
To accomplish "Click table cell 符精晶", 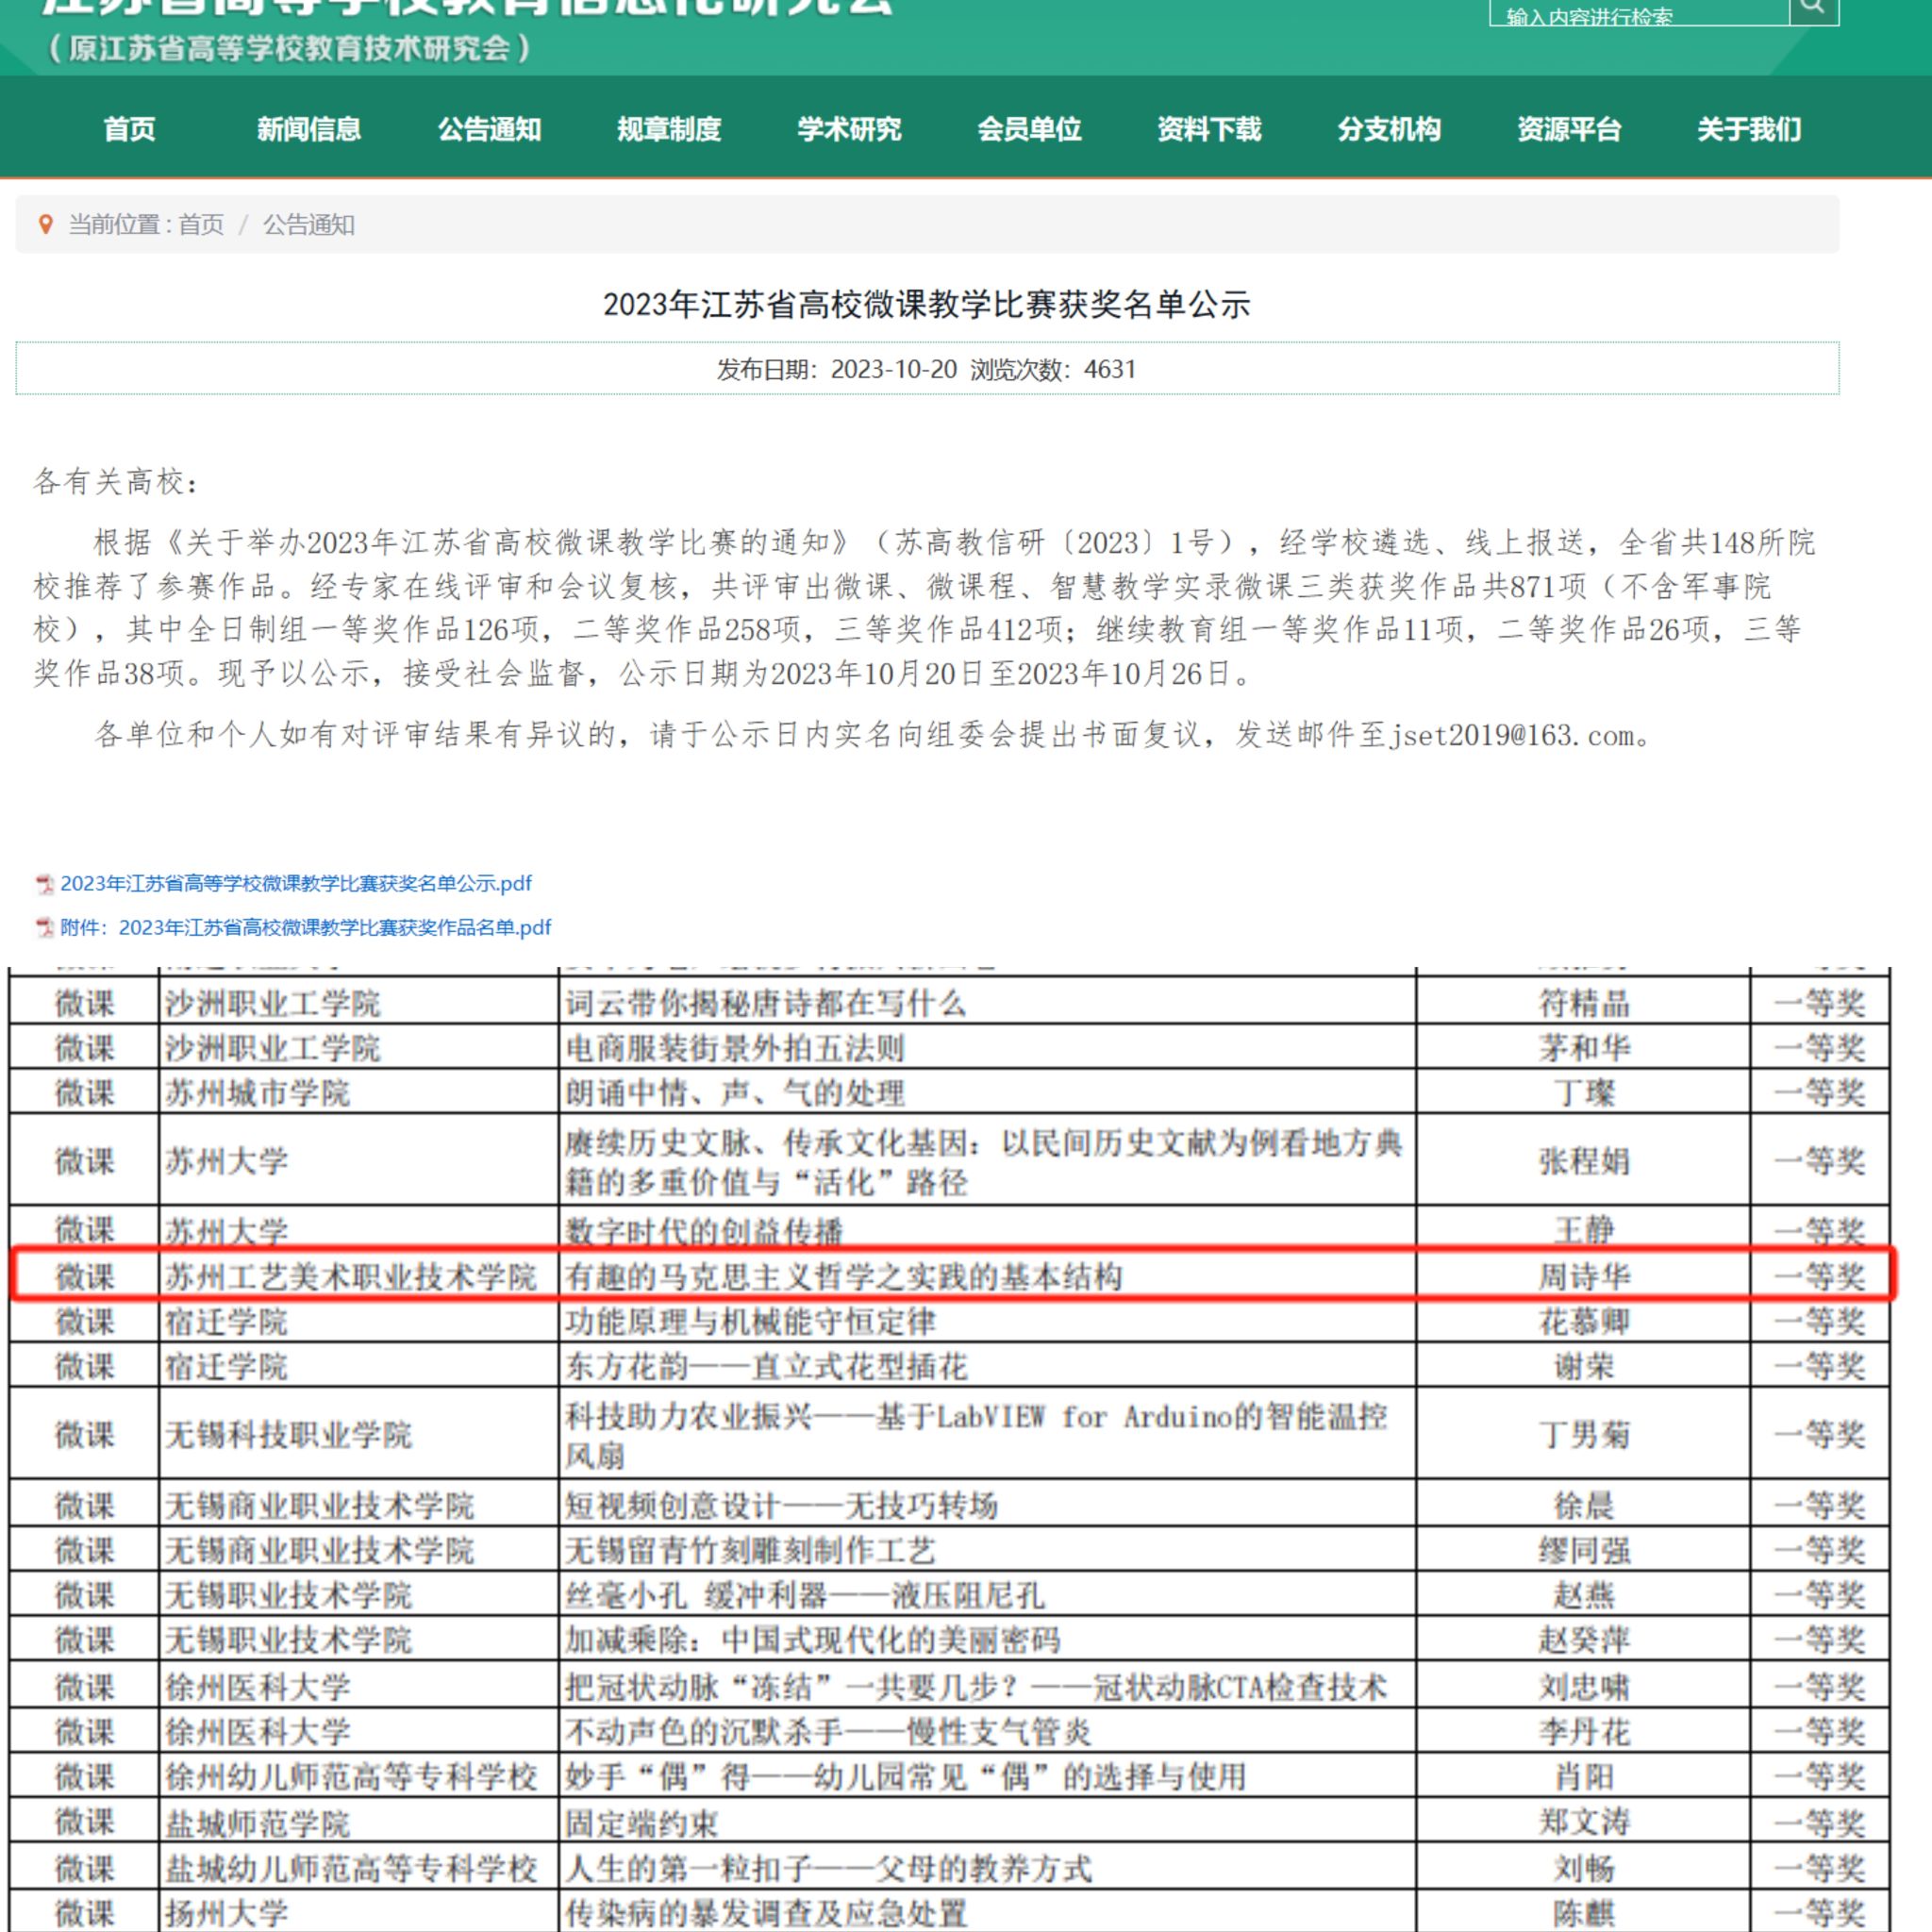I will (1583, 1003).
